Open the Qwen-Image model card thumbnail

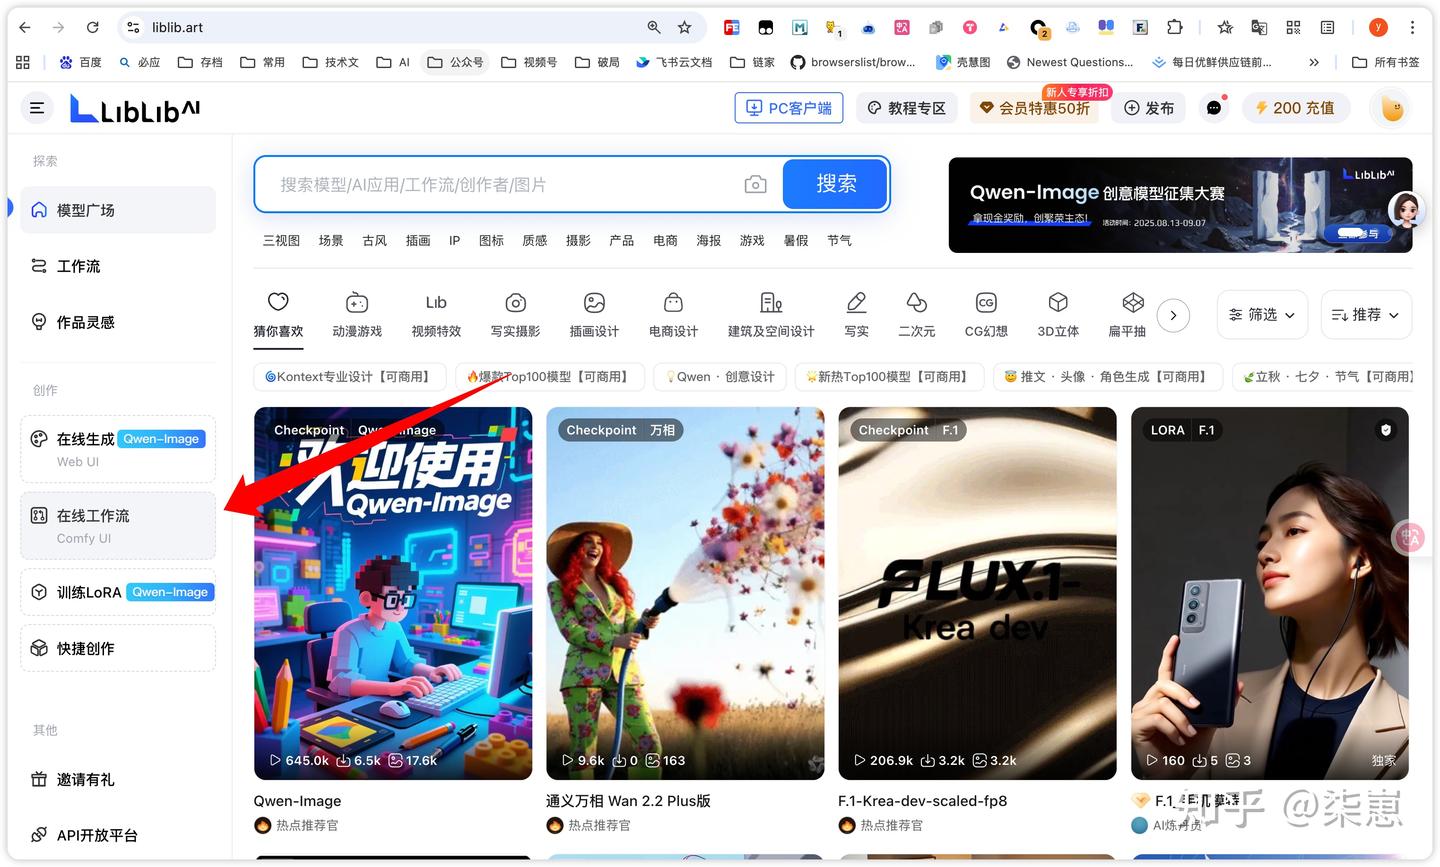392,592
